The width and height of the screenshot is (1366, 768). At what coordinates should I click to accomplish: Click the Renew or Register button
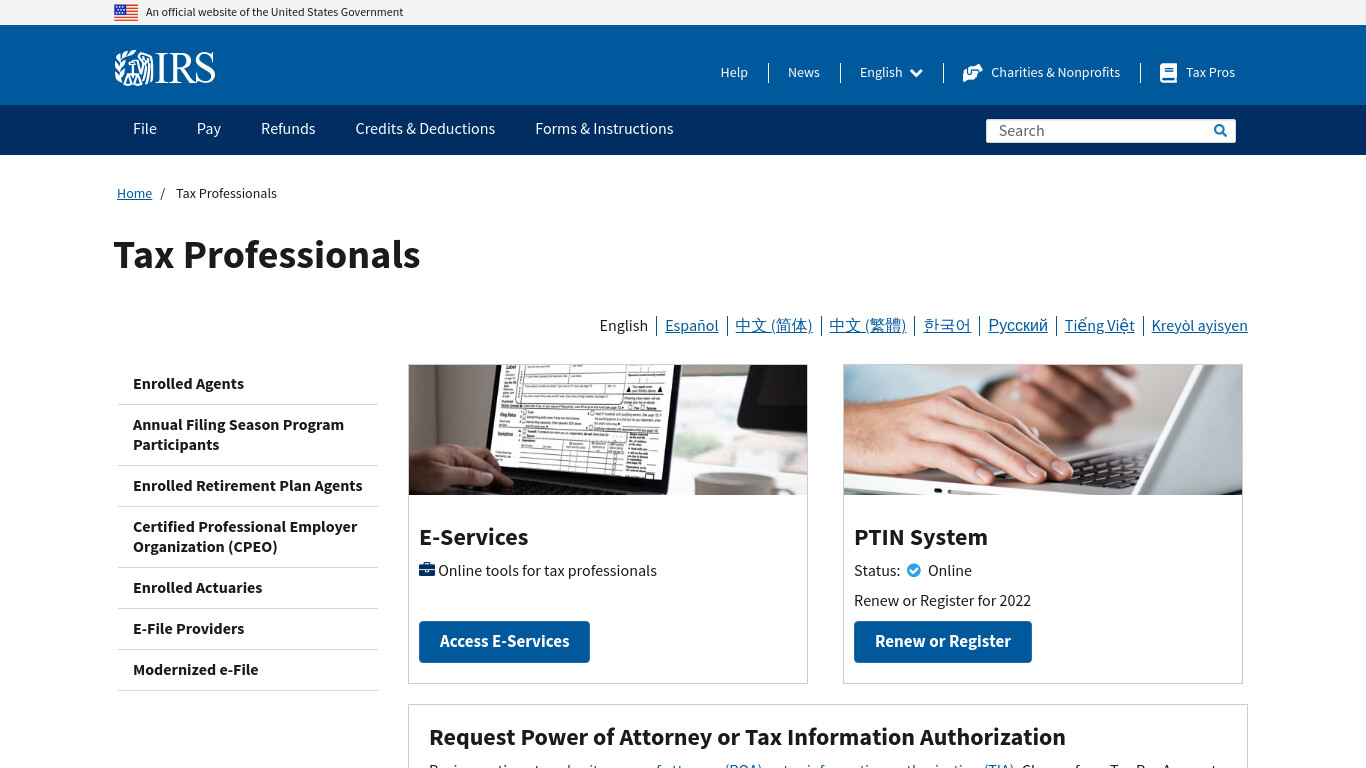pos(943,642)
